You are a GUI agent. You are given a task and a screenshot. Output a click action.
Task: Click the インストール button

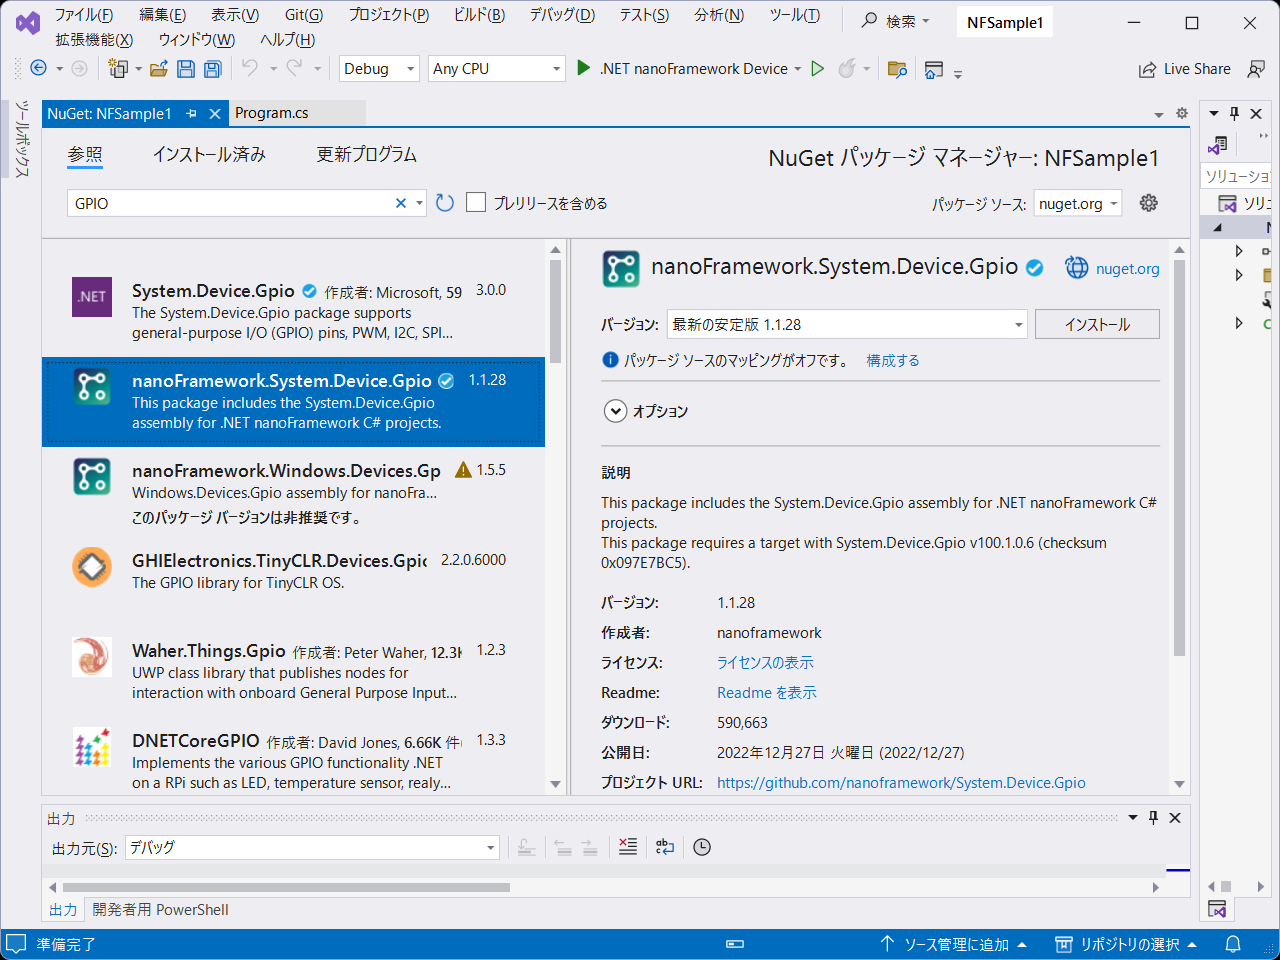click(x=1097, y=323)
